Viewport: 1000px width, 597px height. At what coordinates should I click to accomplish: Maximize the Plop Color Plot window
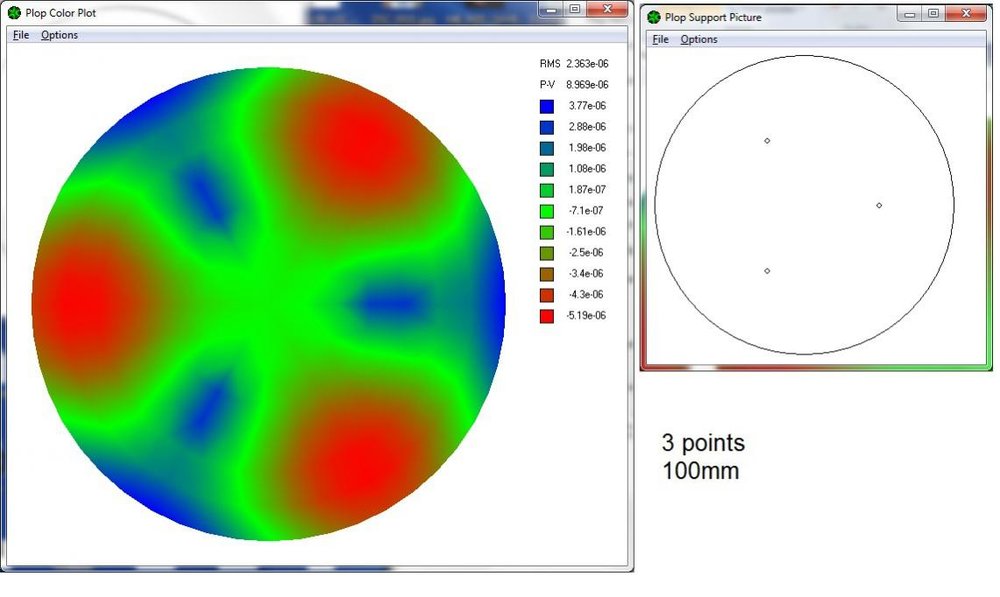pos(575,9)
